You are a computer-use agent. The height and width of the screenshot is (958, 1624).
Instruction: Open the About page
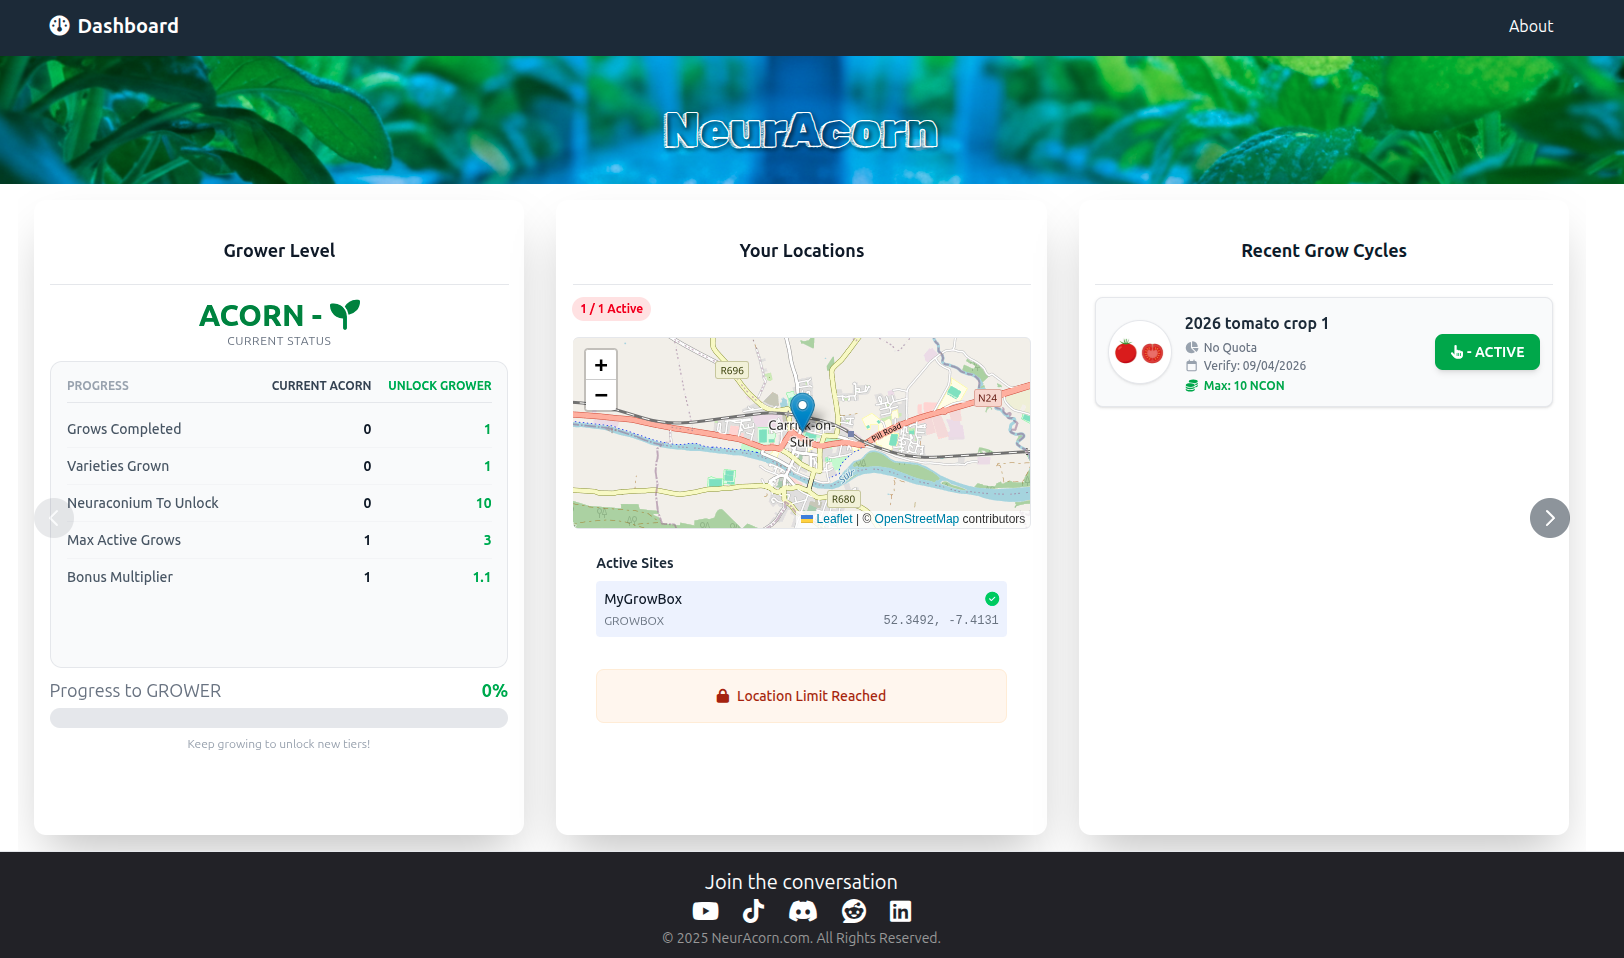click(1530, 26)
